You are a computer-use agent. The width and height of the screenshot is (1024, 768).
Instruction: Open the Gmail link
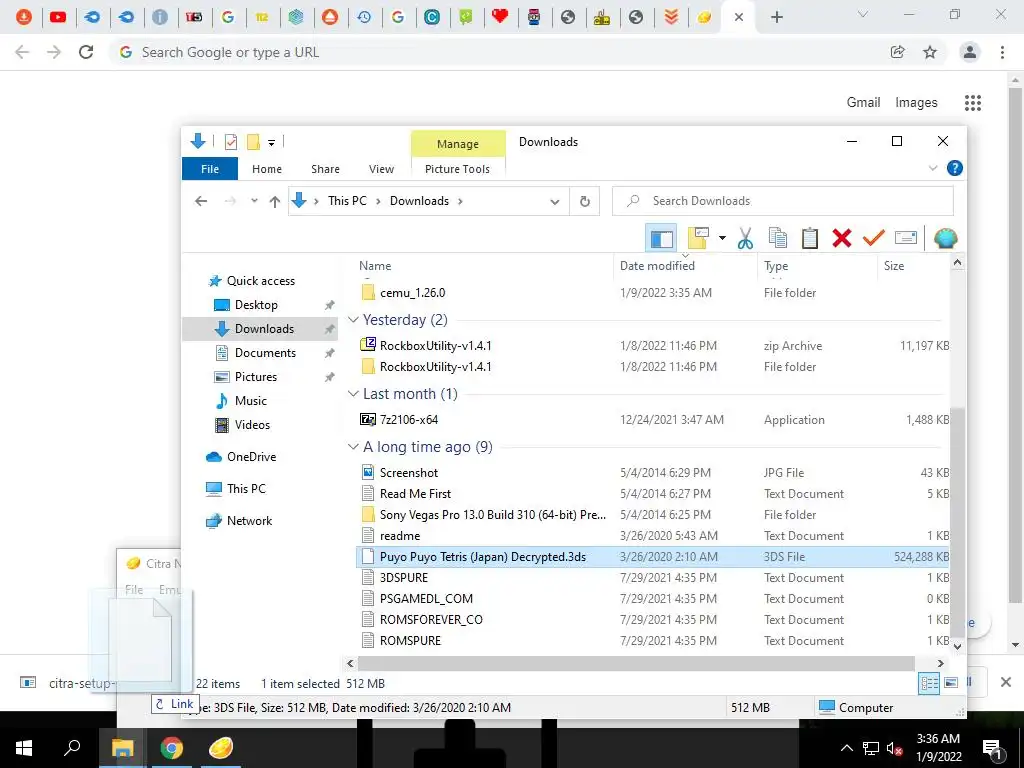[x=863, y=103]
